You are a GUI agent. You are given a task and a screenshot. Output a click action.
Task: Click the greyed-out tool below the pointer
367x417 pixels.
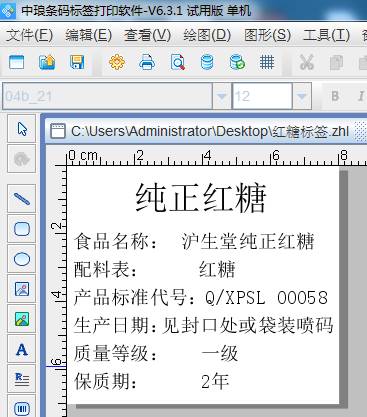(22, 159)
